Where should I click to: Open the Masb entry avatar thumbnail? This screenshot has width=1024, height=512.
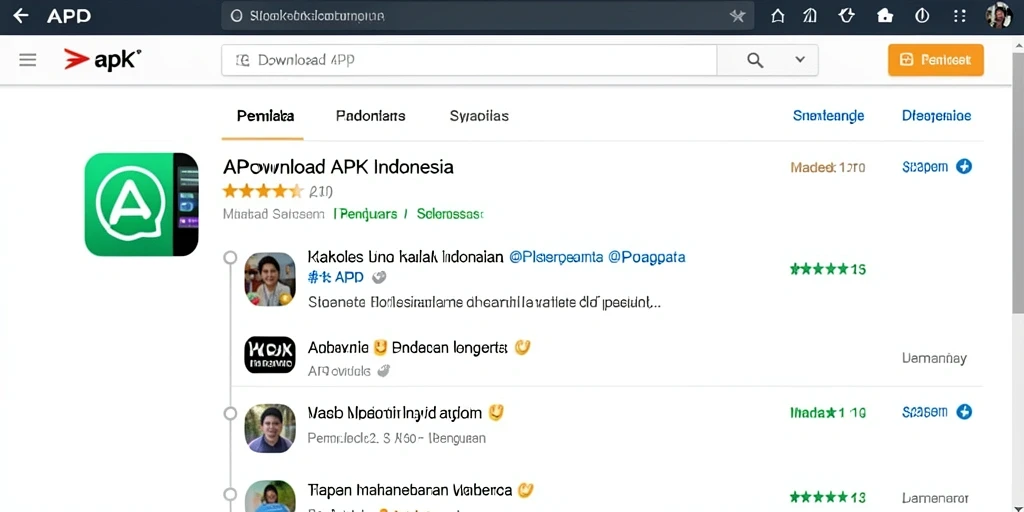(x=270, y=428)
